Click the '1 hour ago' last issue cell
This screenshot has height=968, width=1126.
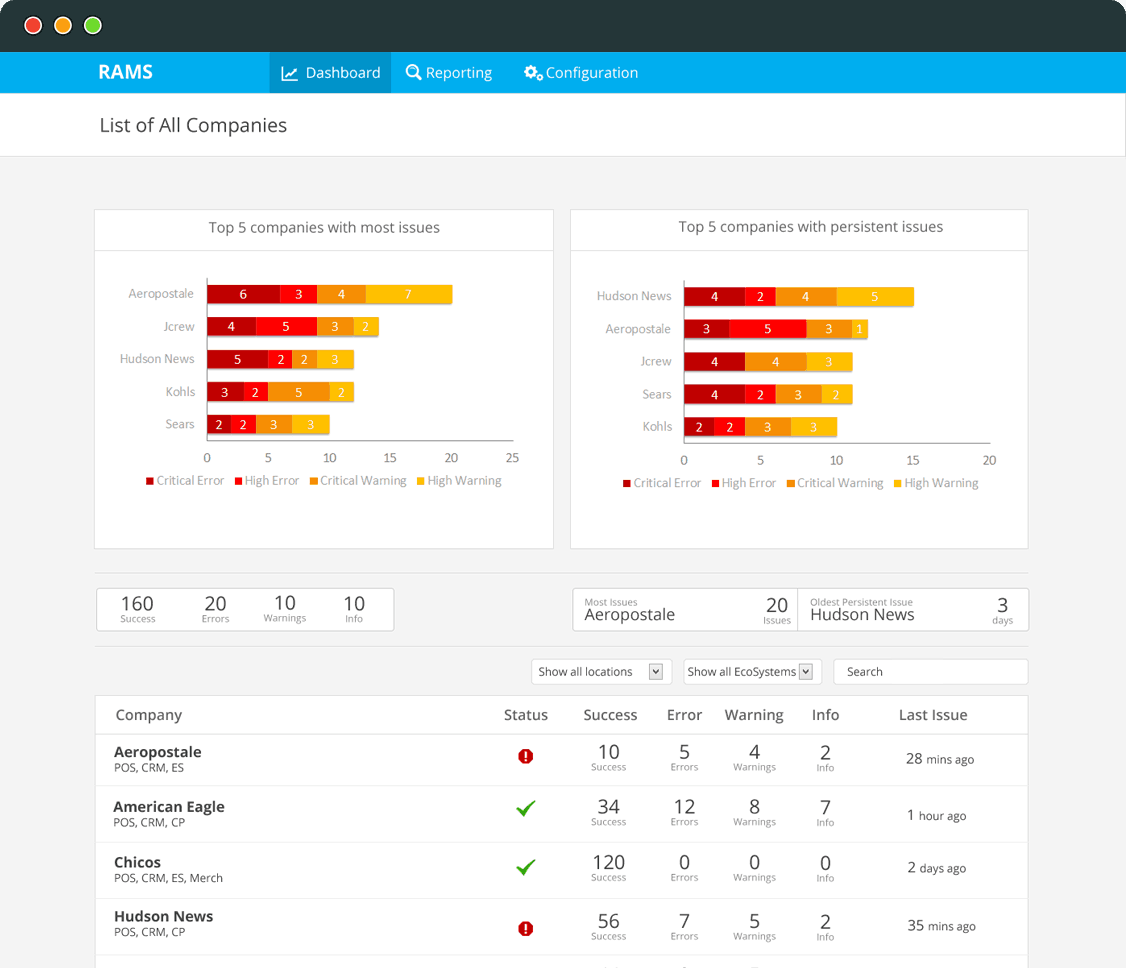tap(936, 816)
